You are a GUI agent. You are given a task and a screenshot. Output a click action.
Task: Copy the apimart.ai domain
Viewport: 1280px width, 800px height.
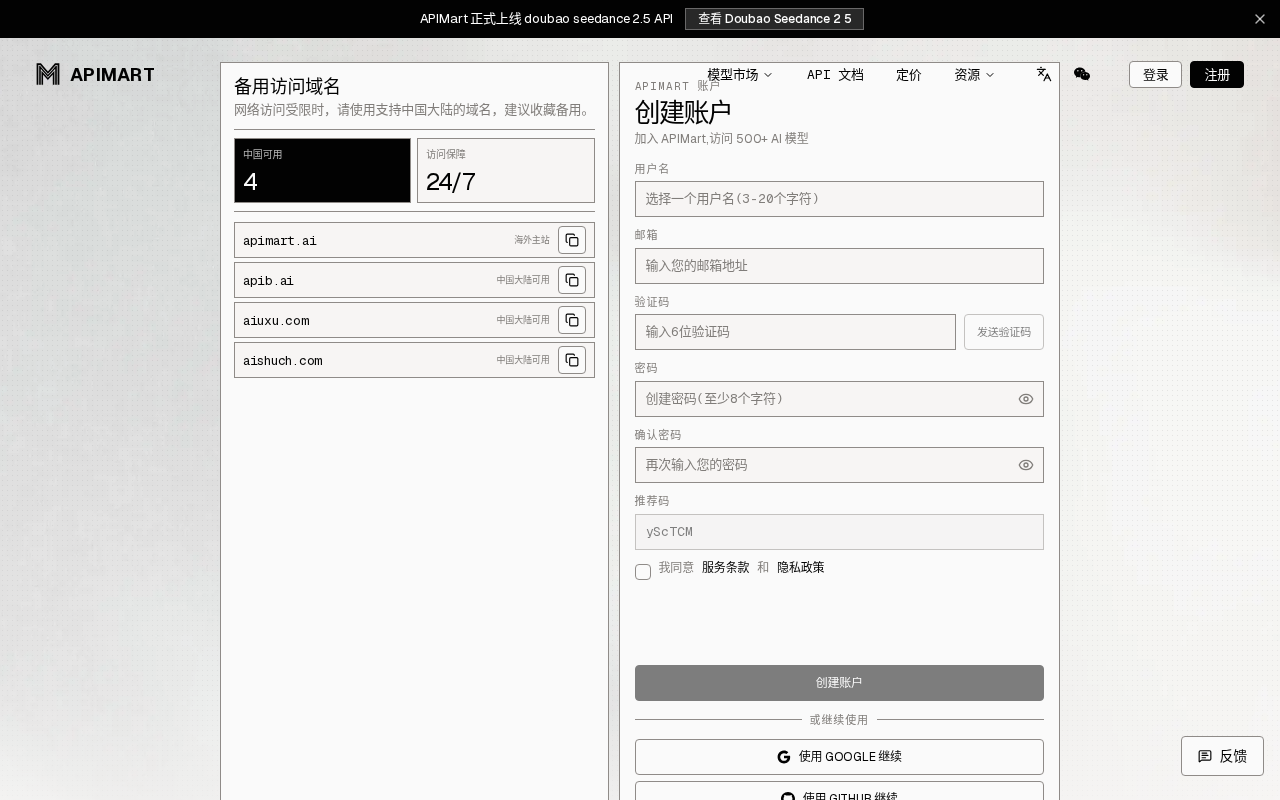point(572,240)
